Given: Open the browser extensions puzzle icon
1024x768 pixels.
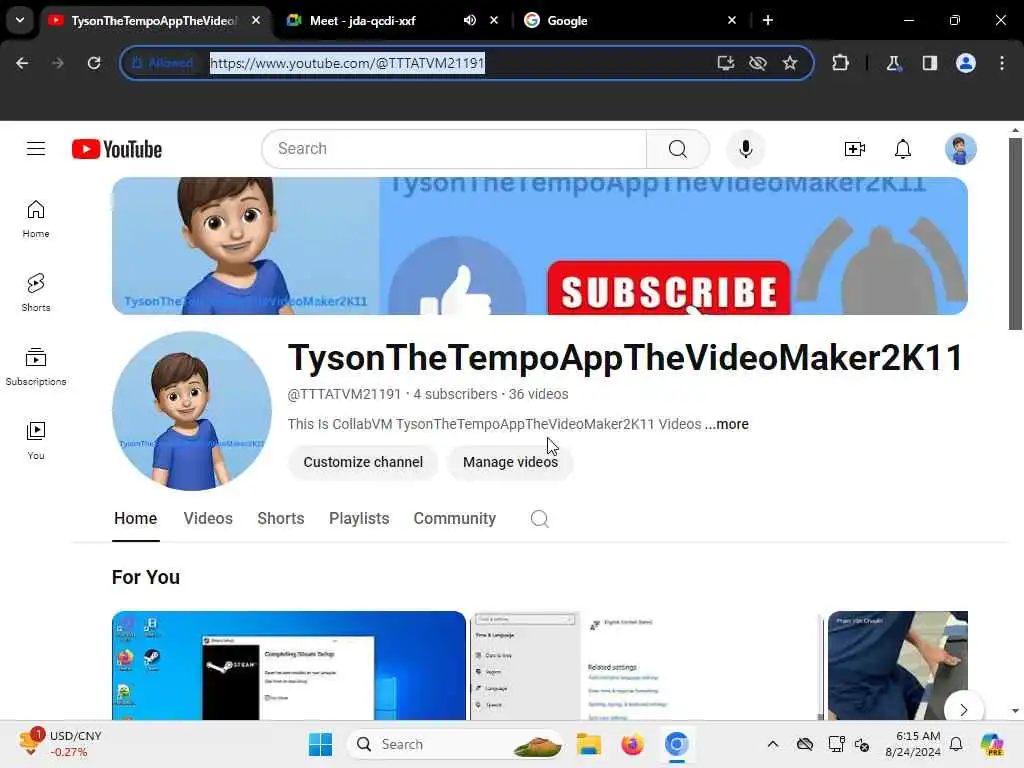Looking at the screenshot, I should [840, 63].
